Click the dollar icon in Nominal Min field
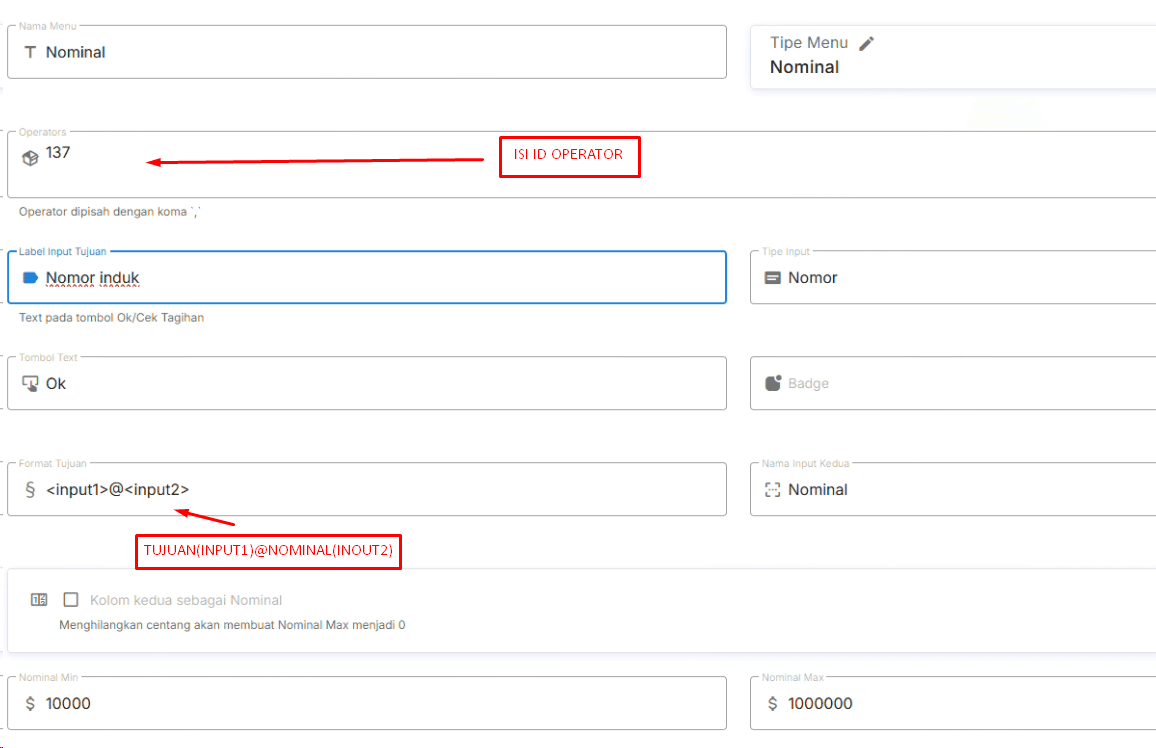 coord(30,703)
